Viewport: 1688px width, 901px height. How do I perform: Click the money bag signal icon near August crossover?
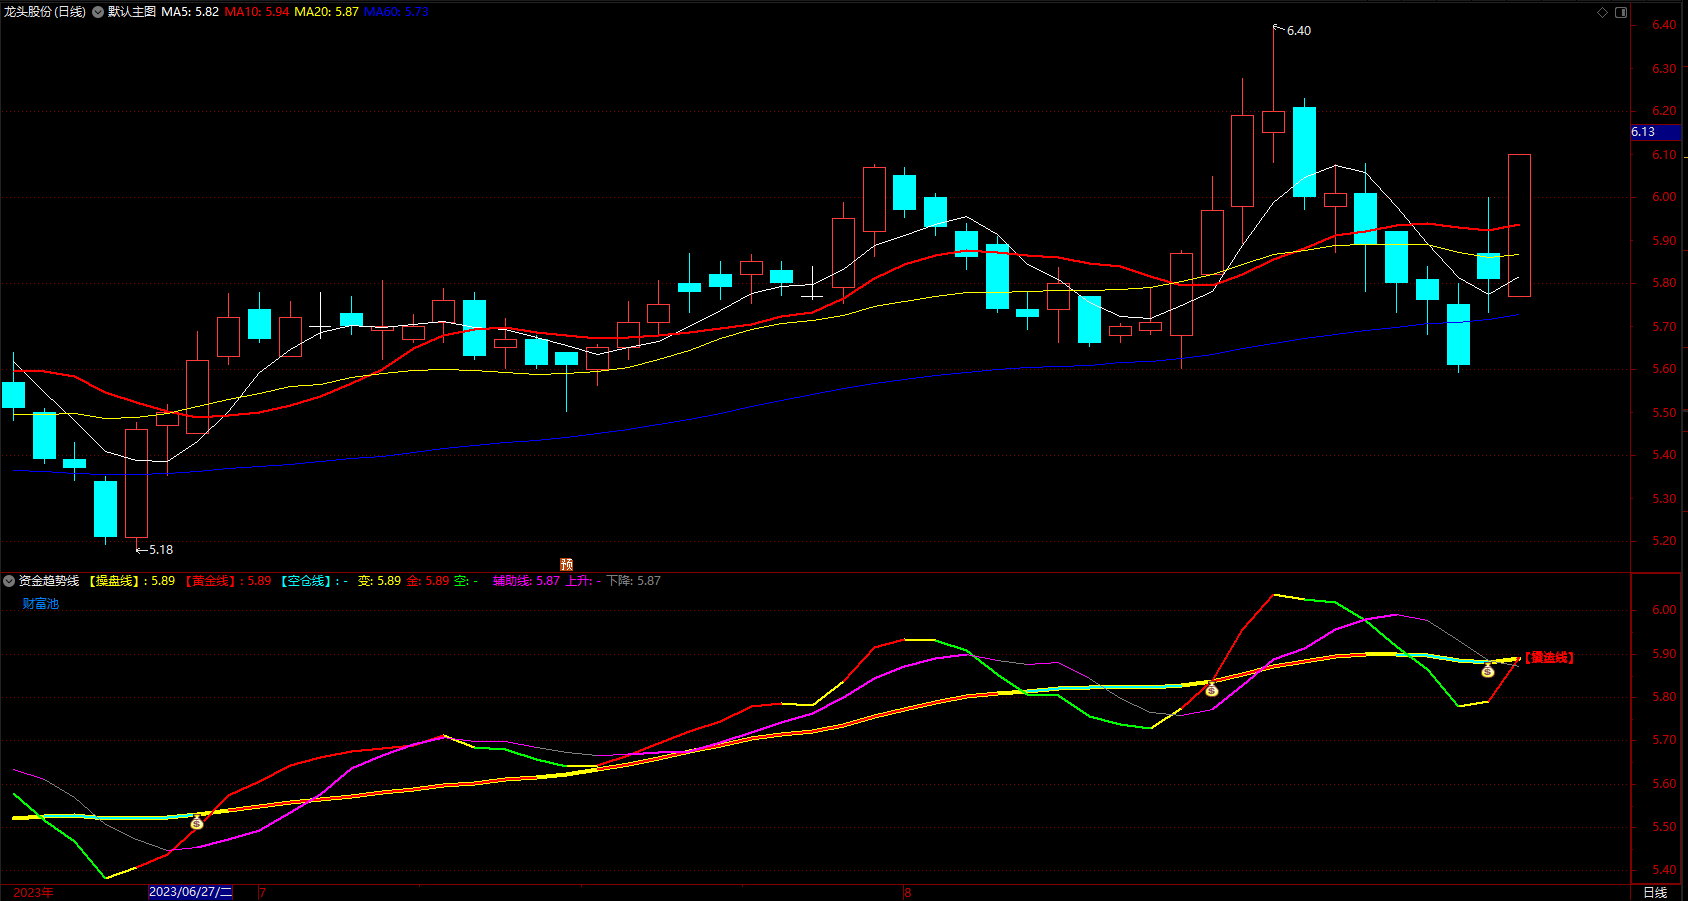coord(1212,689)
